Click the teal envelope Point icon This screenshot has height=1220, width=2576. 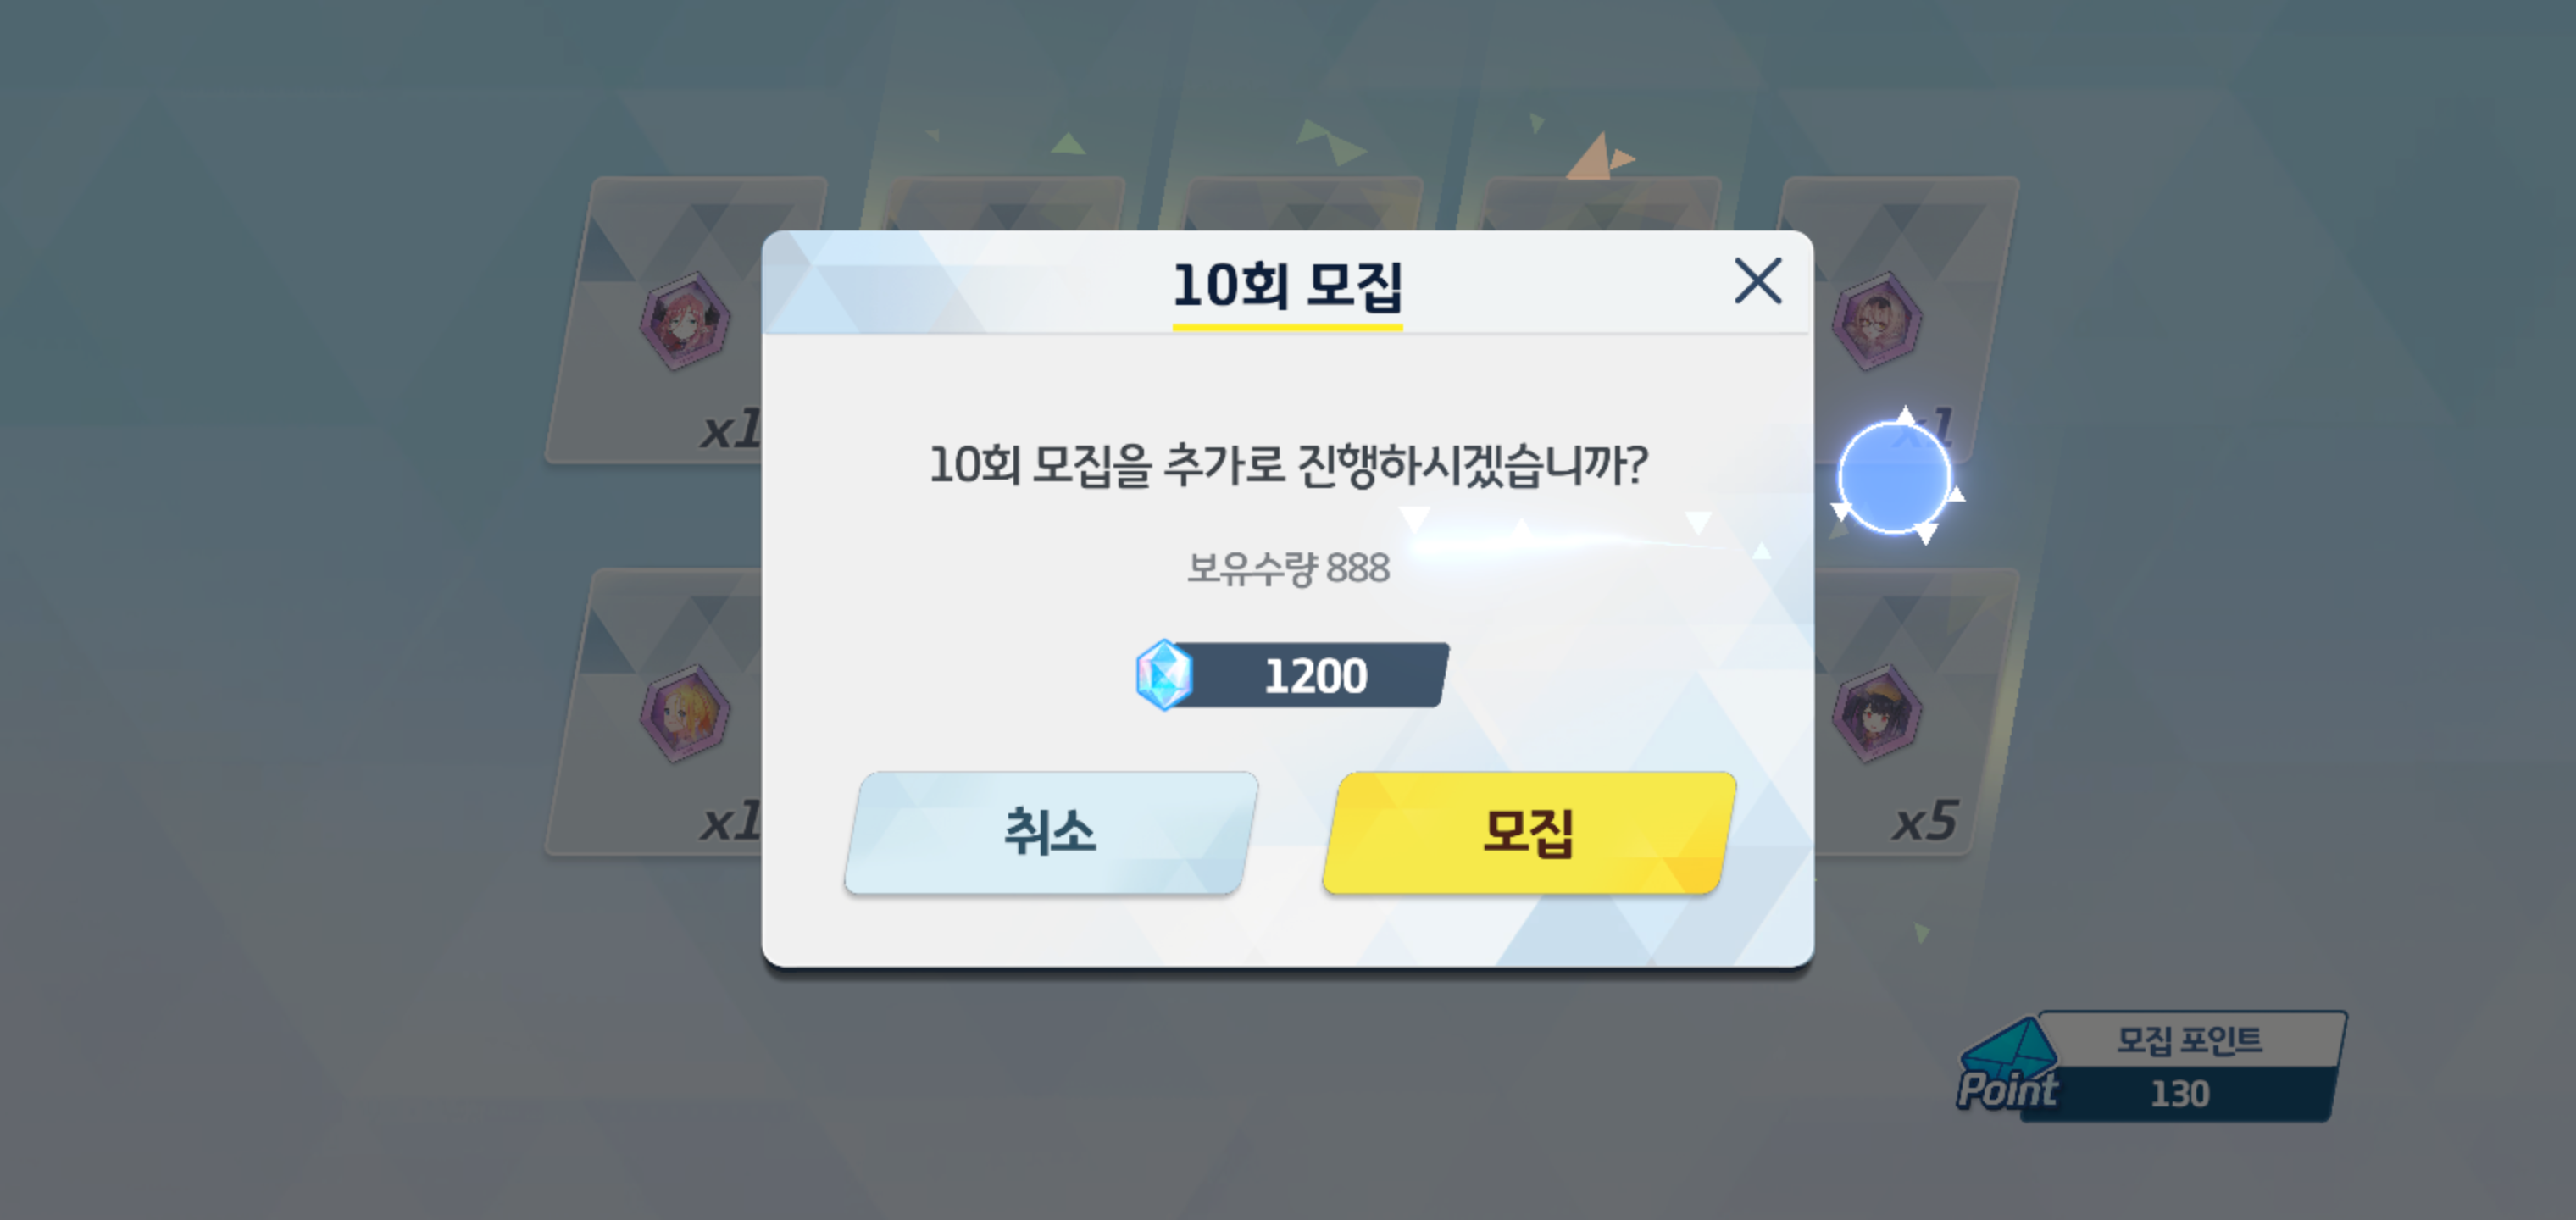[x=2008, y=1065]
